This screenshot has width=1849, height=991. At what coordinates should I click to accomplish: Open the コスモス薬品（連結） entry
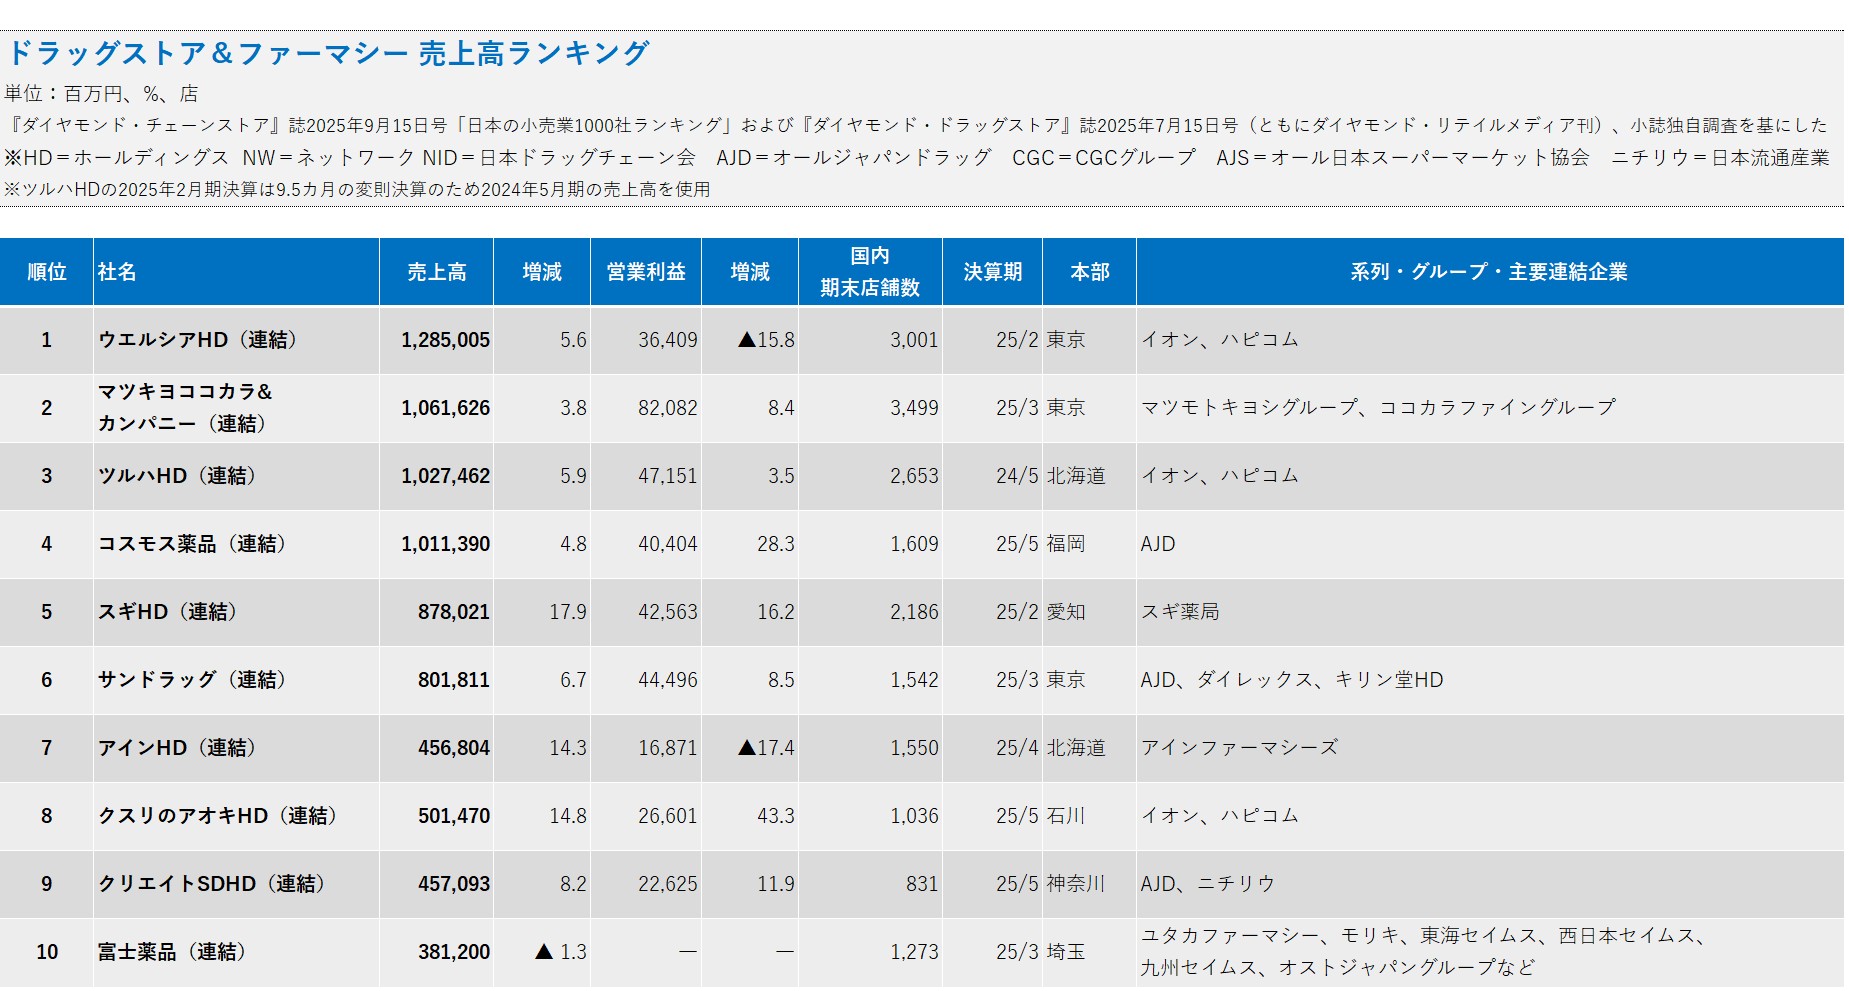tap(190, 545)
